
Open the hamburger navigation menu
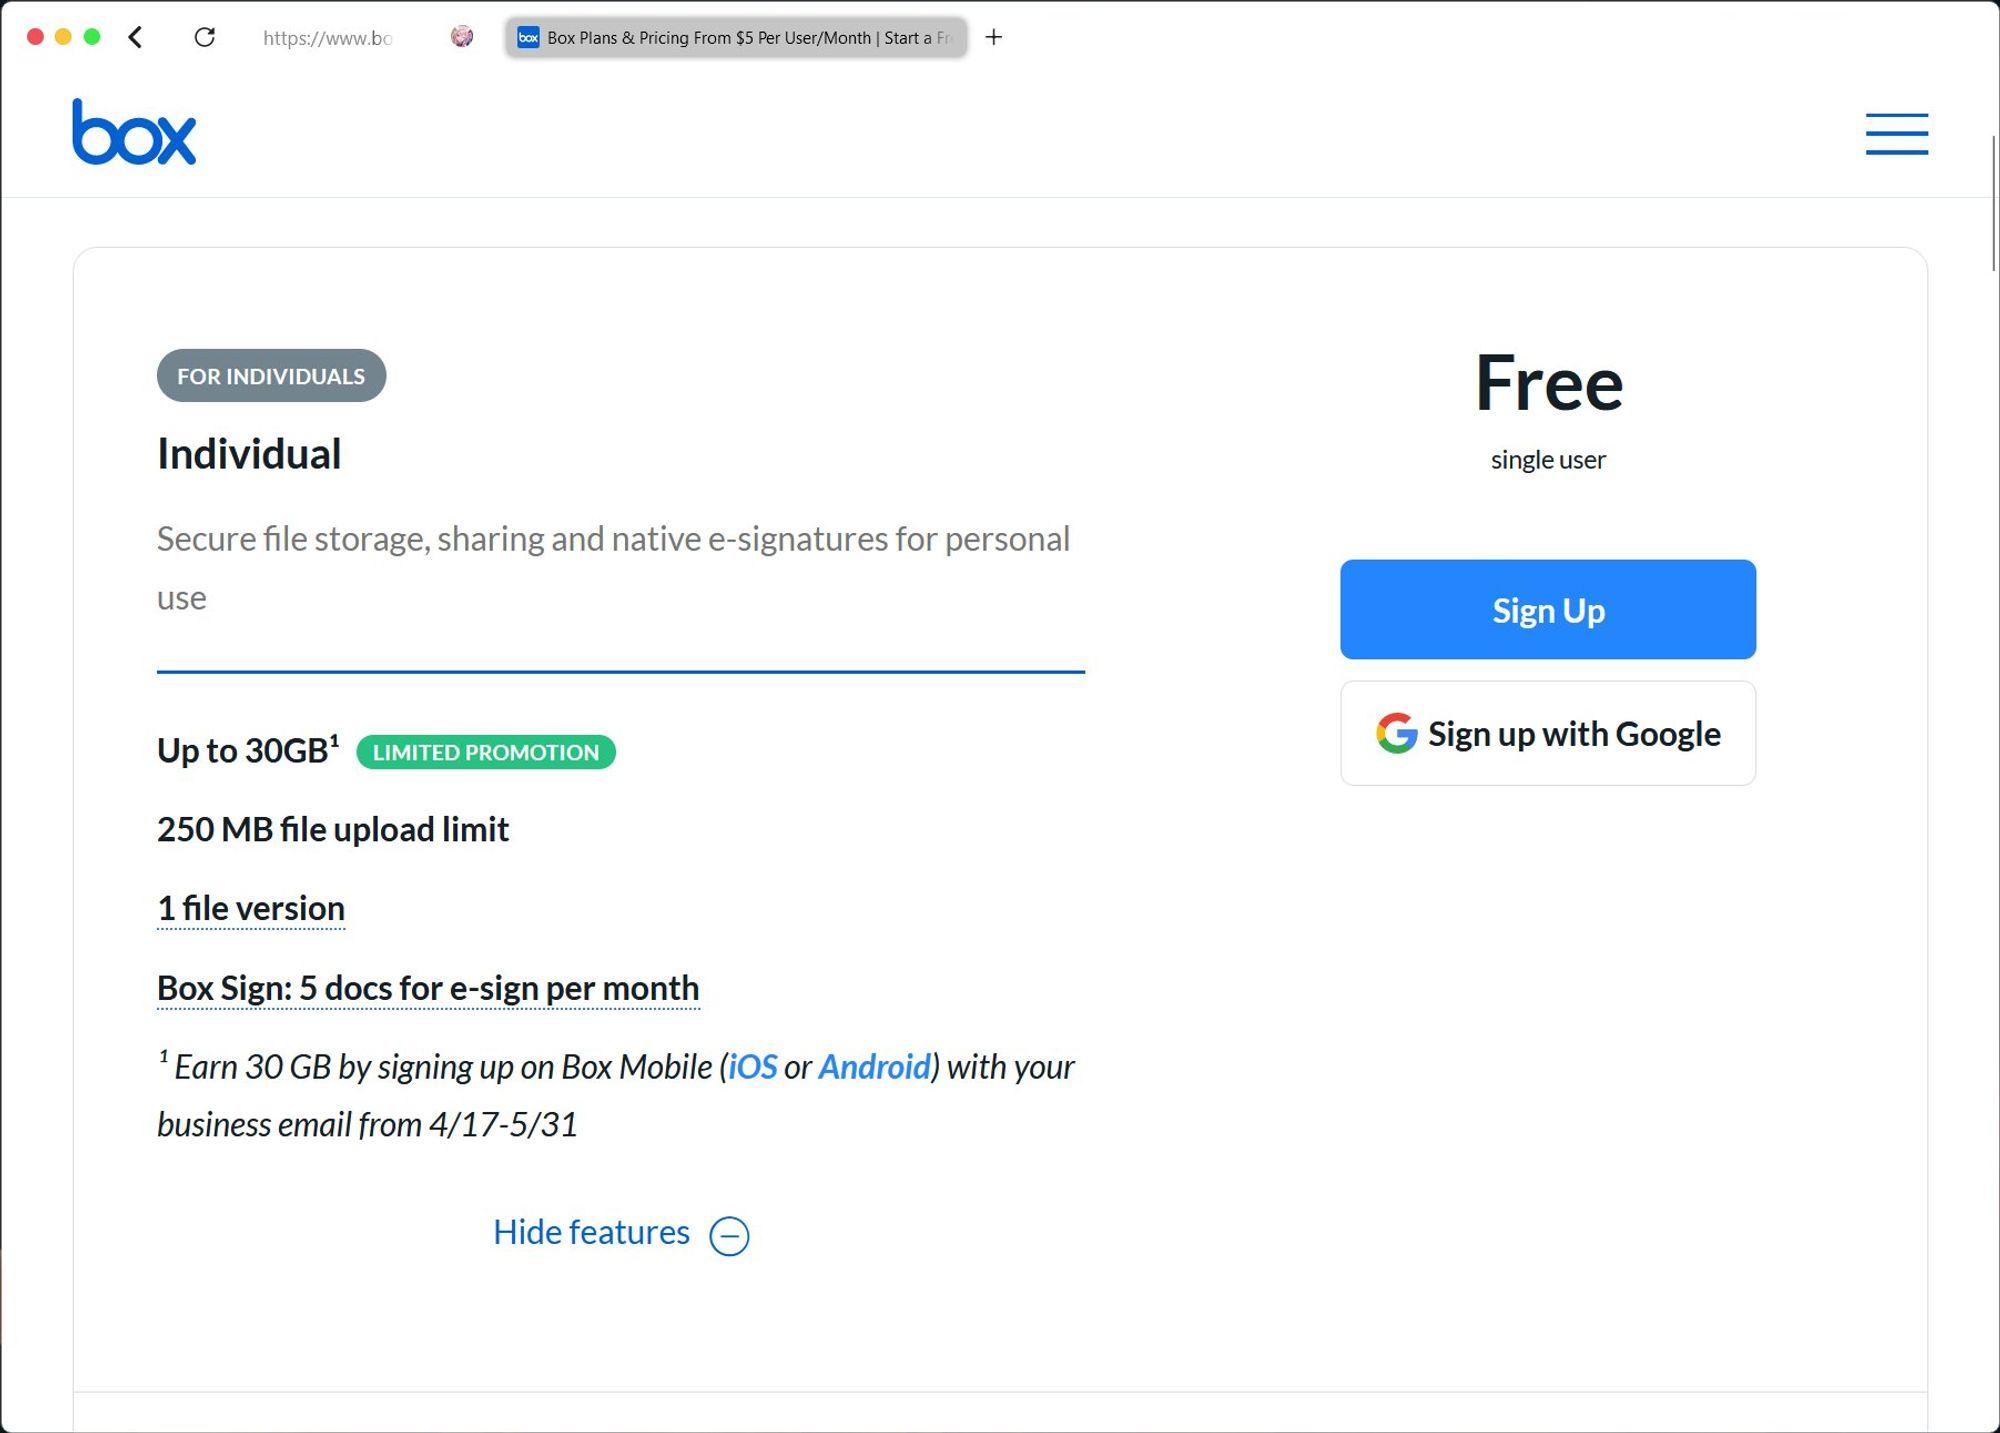[x=1896, y=134]
